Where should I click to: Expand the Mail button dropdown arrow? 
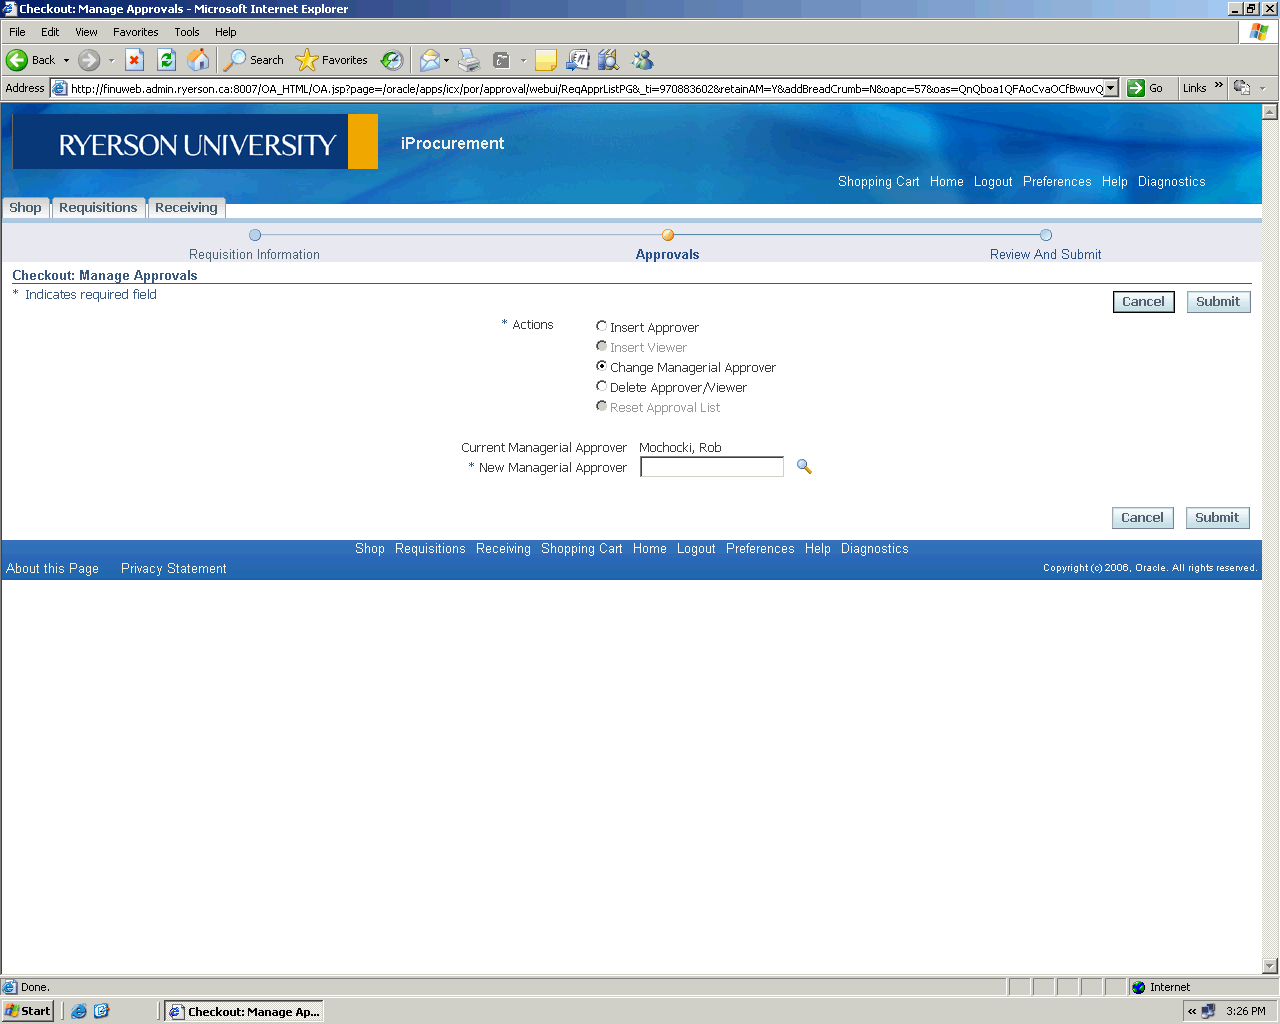coord(446,60)
